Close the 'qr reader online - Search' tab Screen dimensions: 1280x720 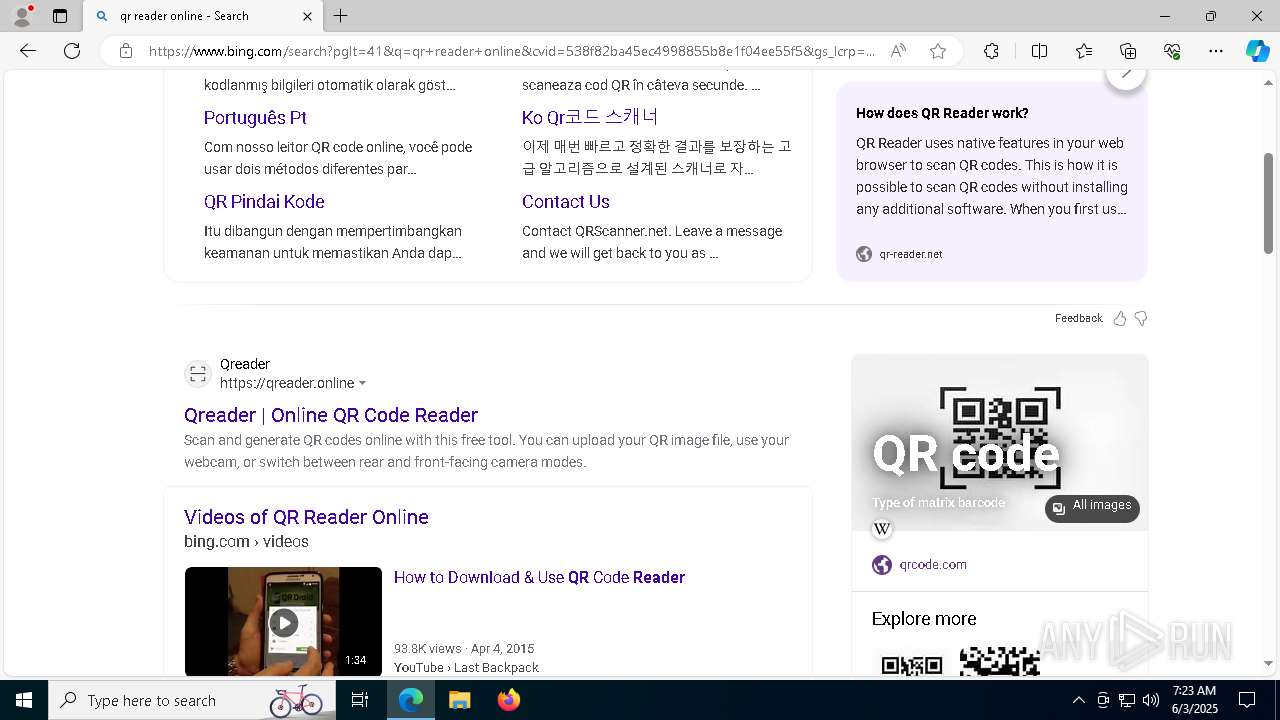307,16
